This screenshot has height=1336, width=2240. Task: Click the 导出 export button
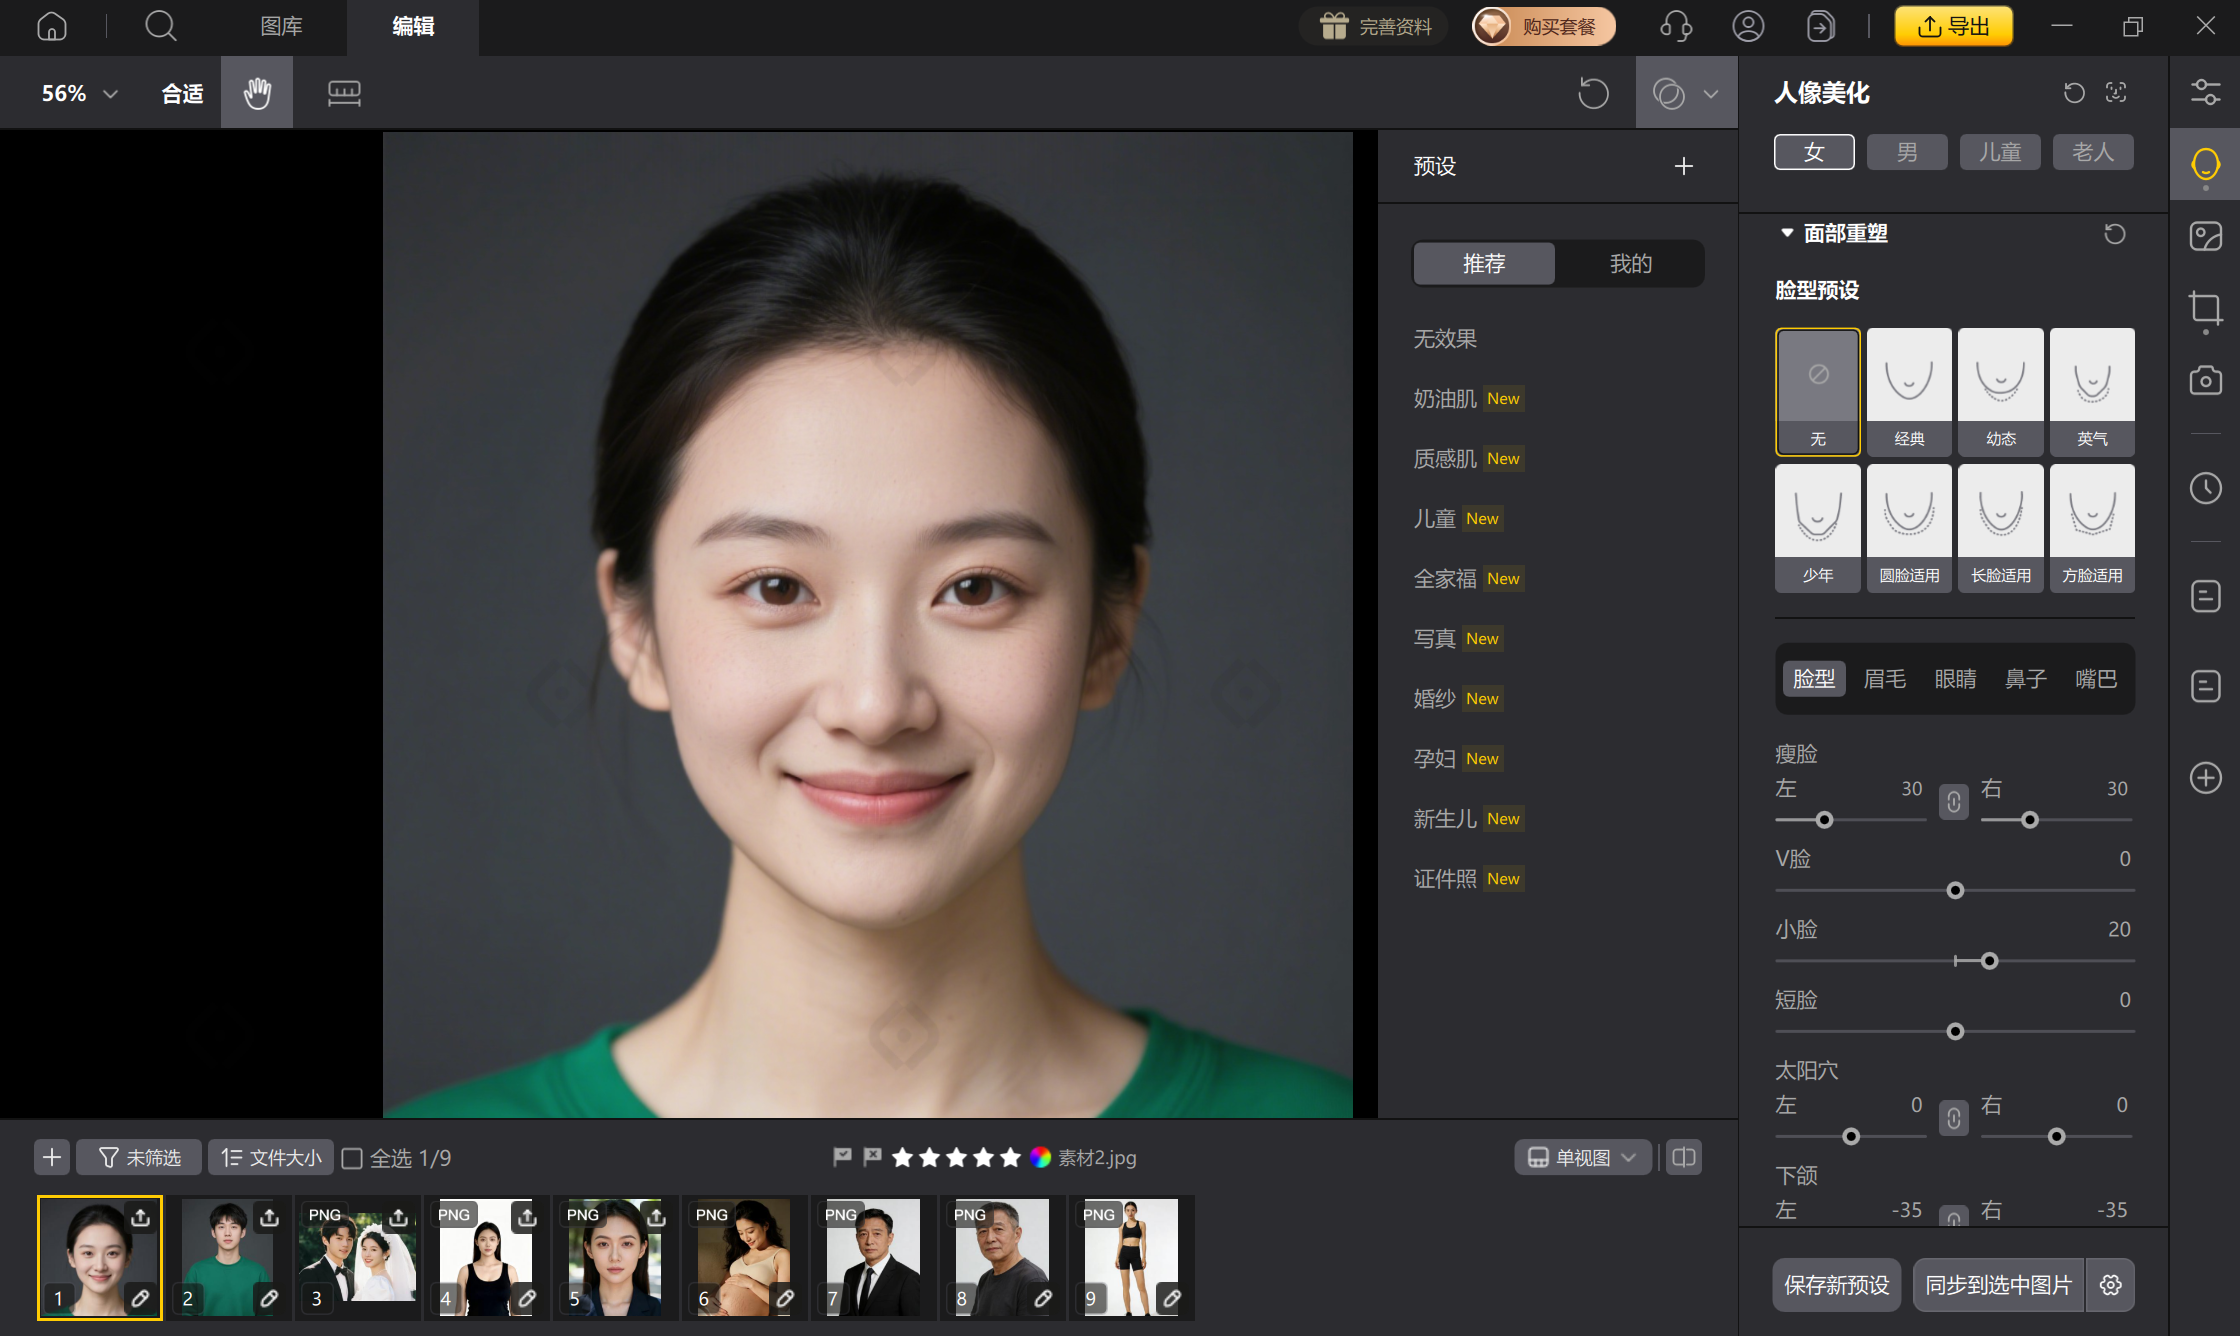[1953, 27]
